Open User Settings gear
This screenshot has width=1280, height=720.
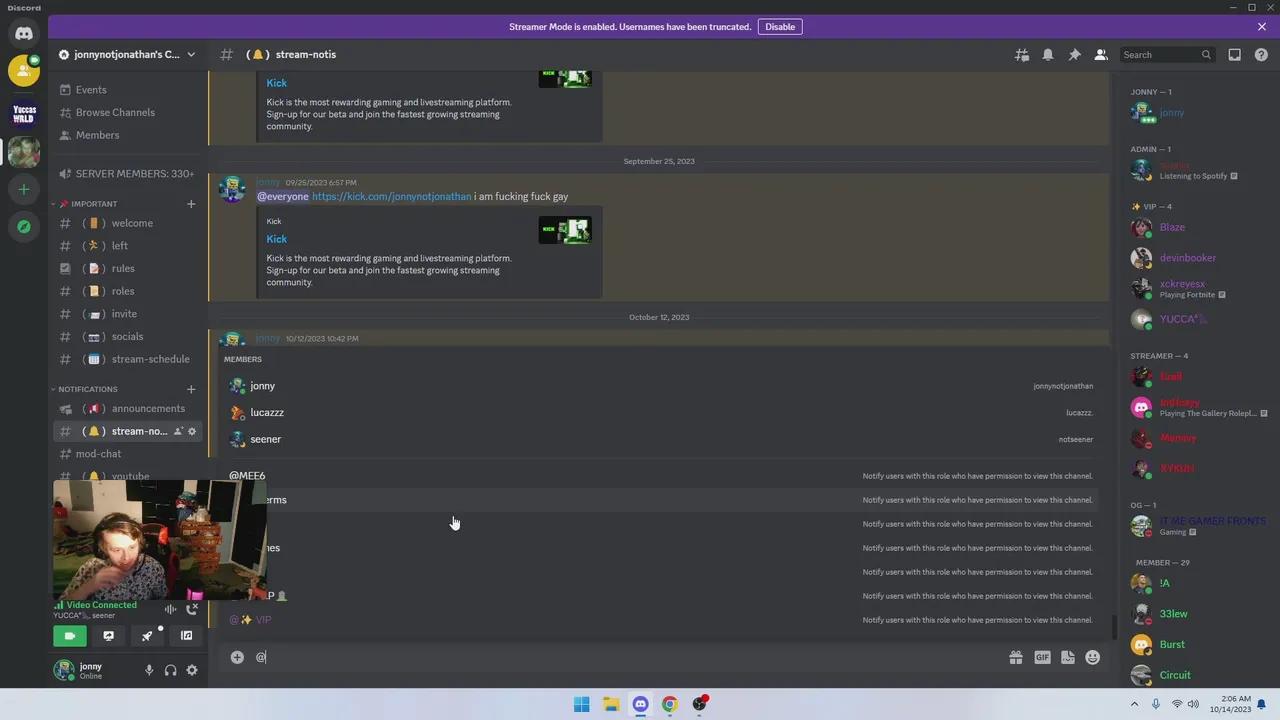coord(192,671)
